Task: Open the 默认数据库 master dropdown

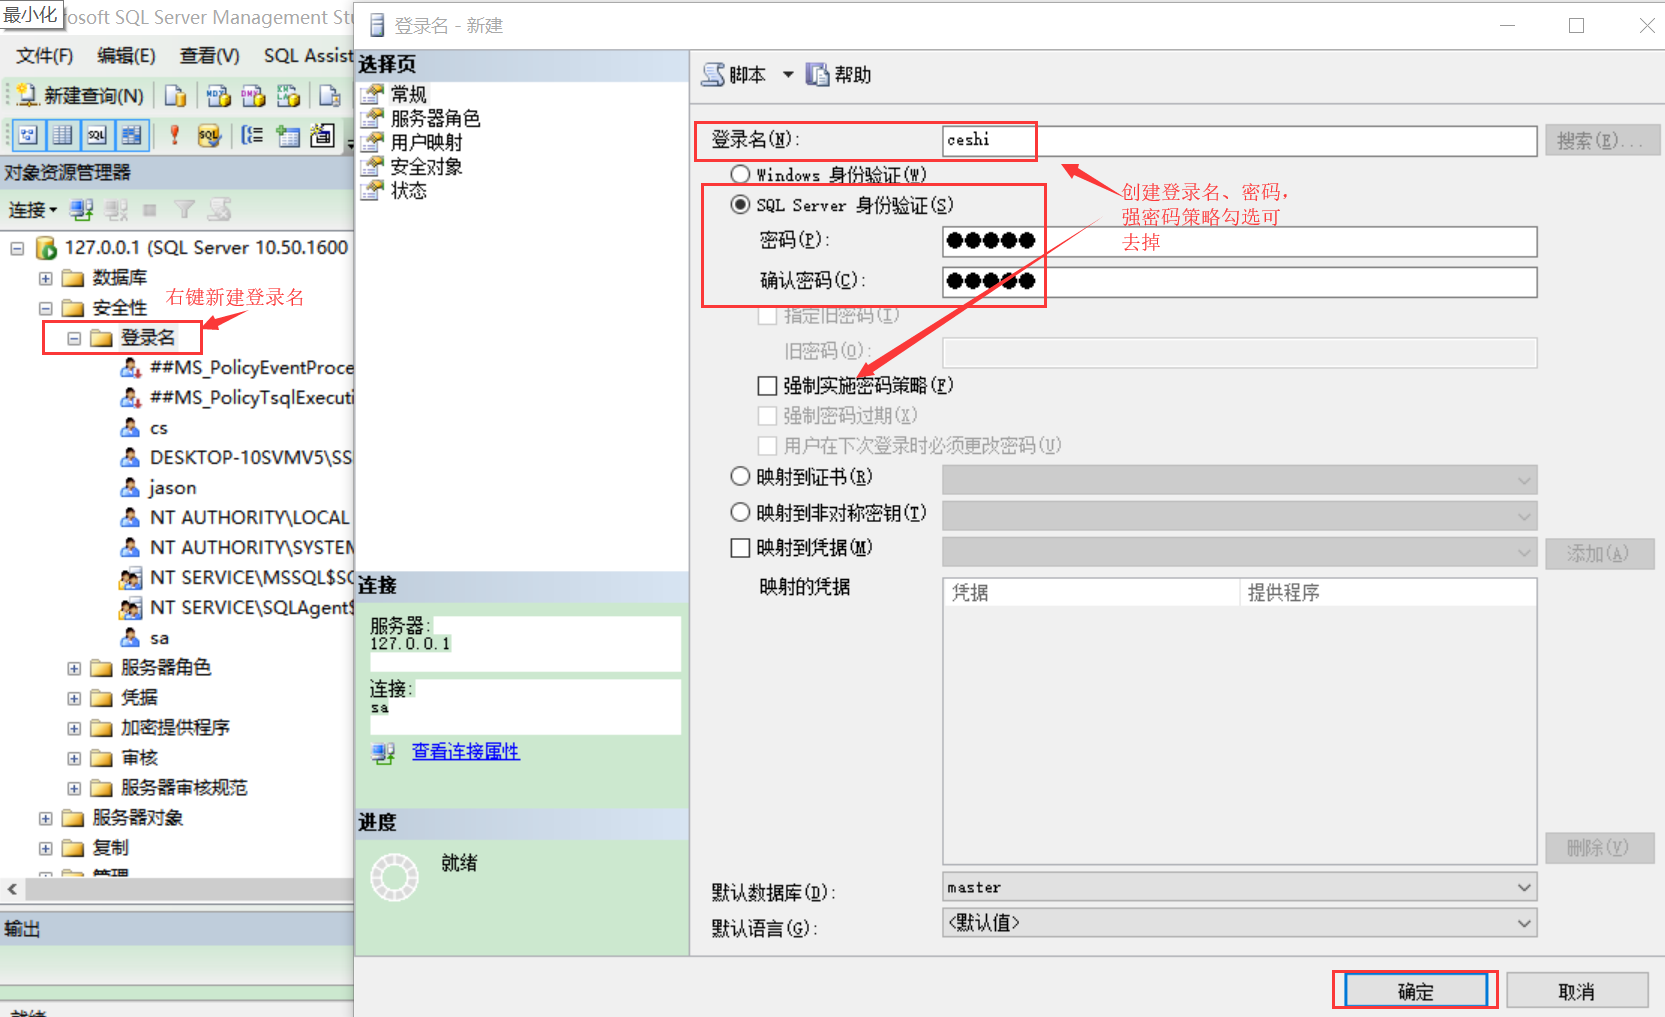Action: 1524,886
